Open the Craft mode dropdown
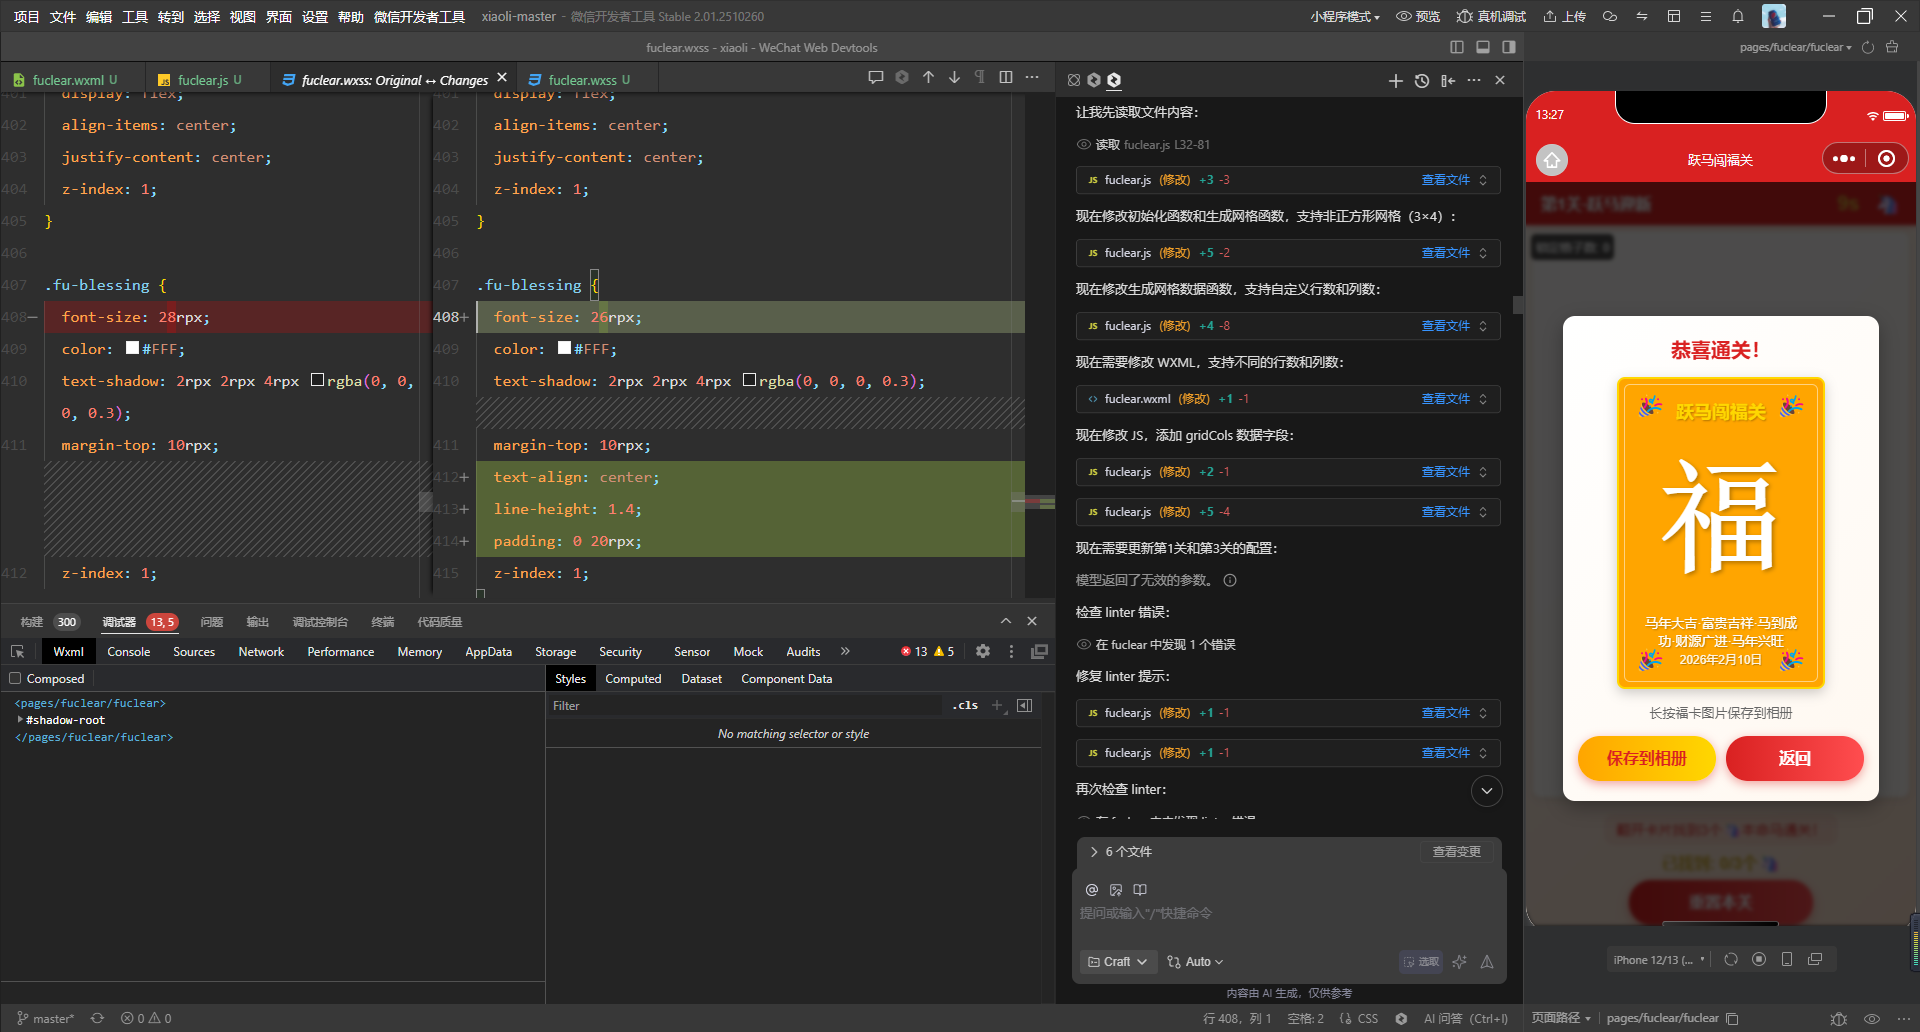The height and width of the screenshot is (1032, 1920). 1117,961
